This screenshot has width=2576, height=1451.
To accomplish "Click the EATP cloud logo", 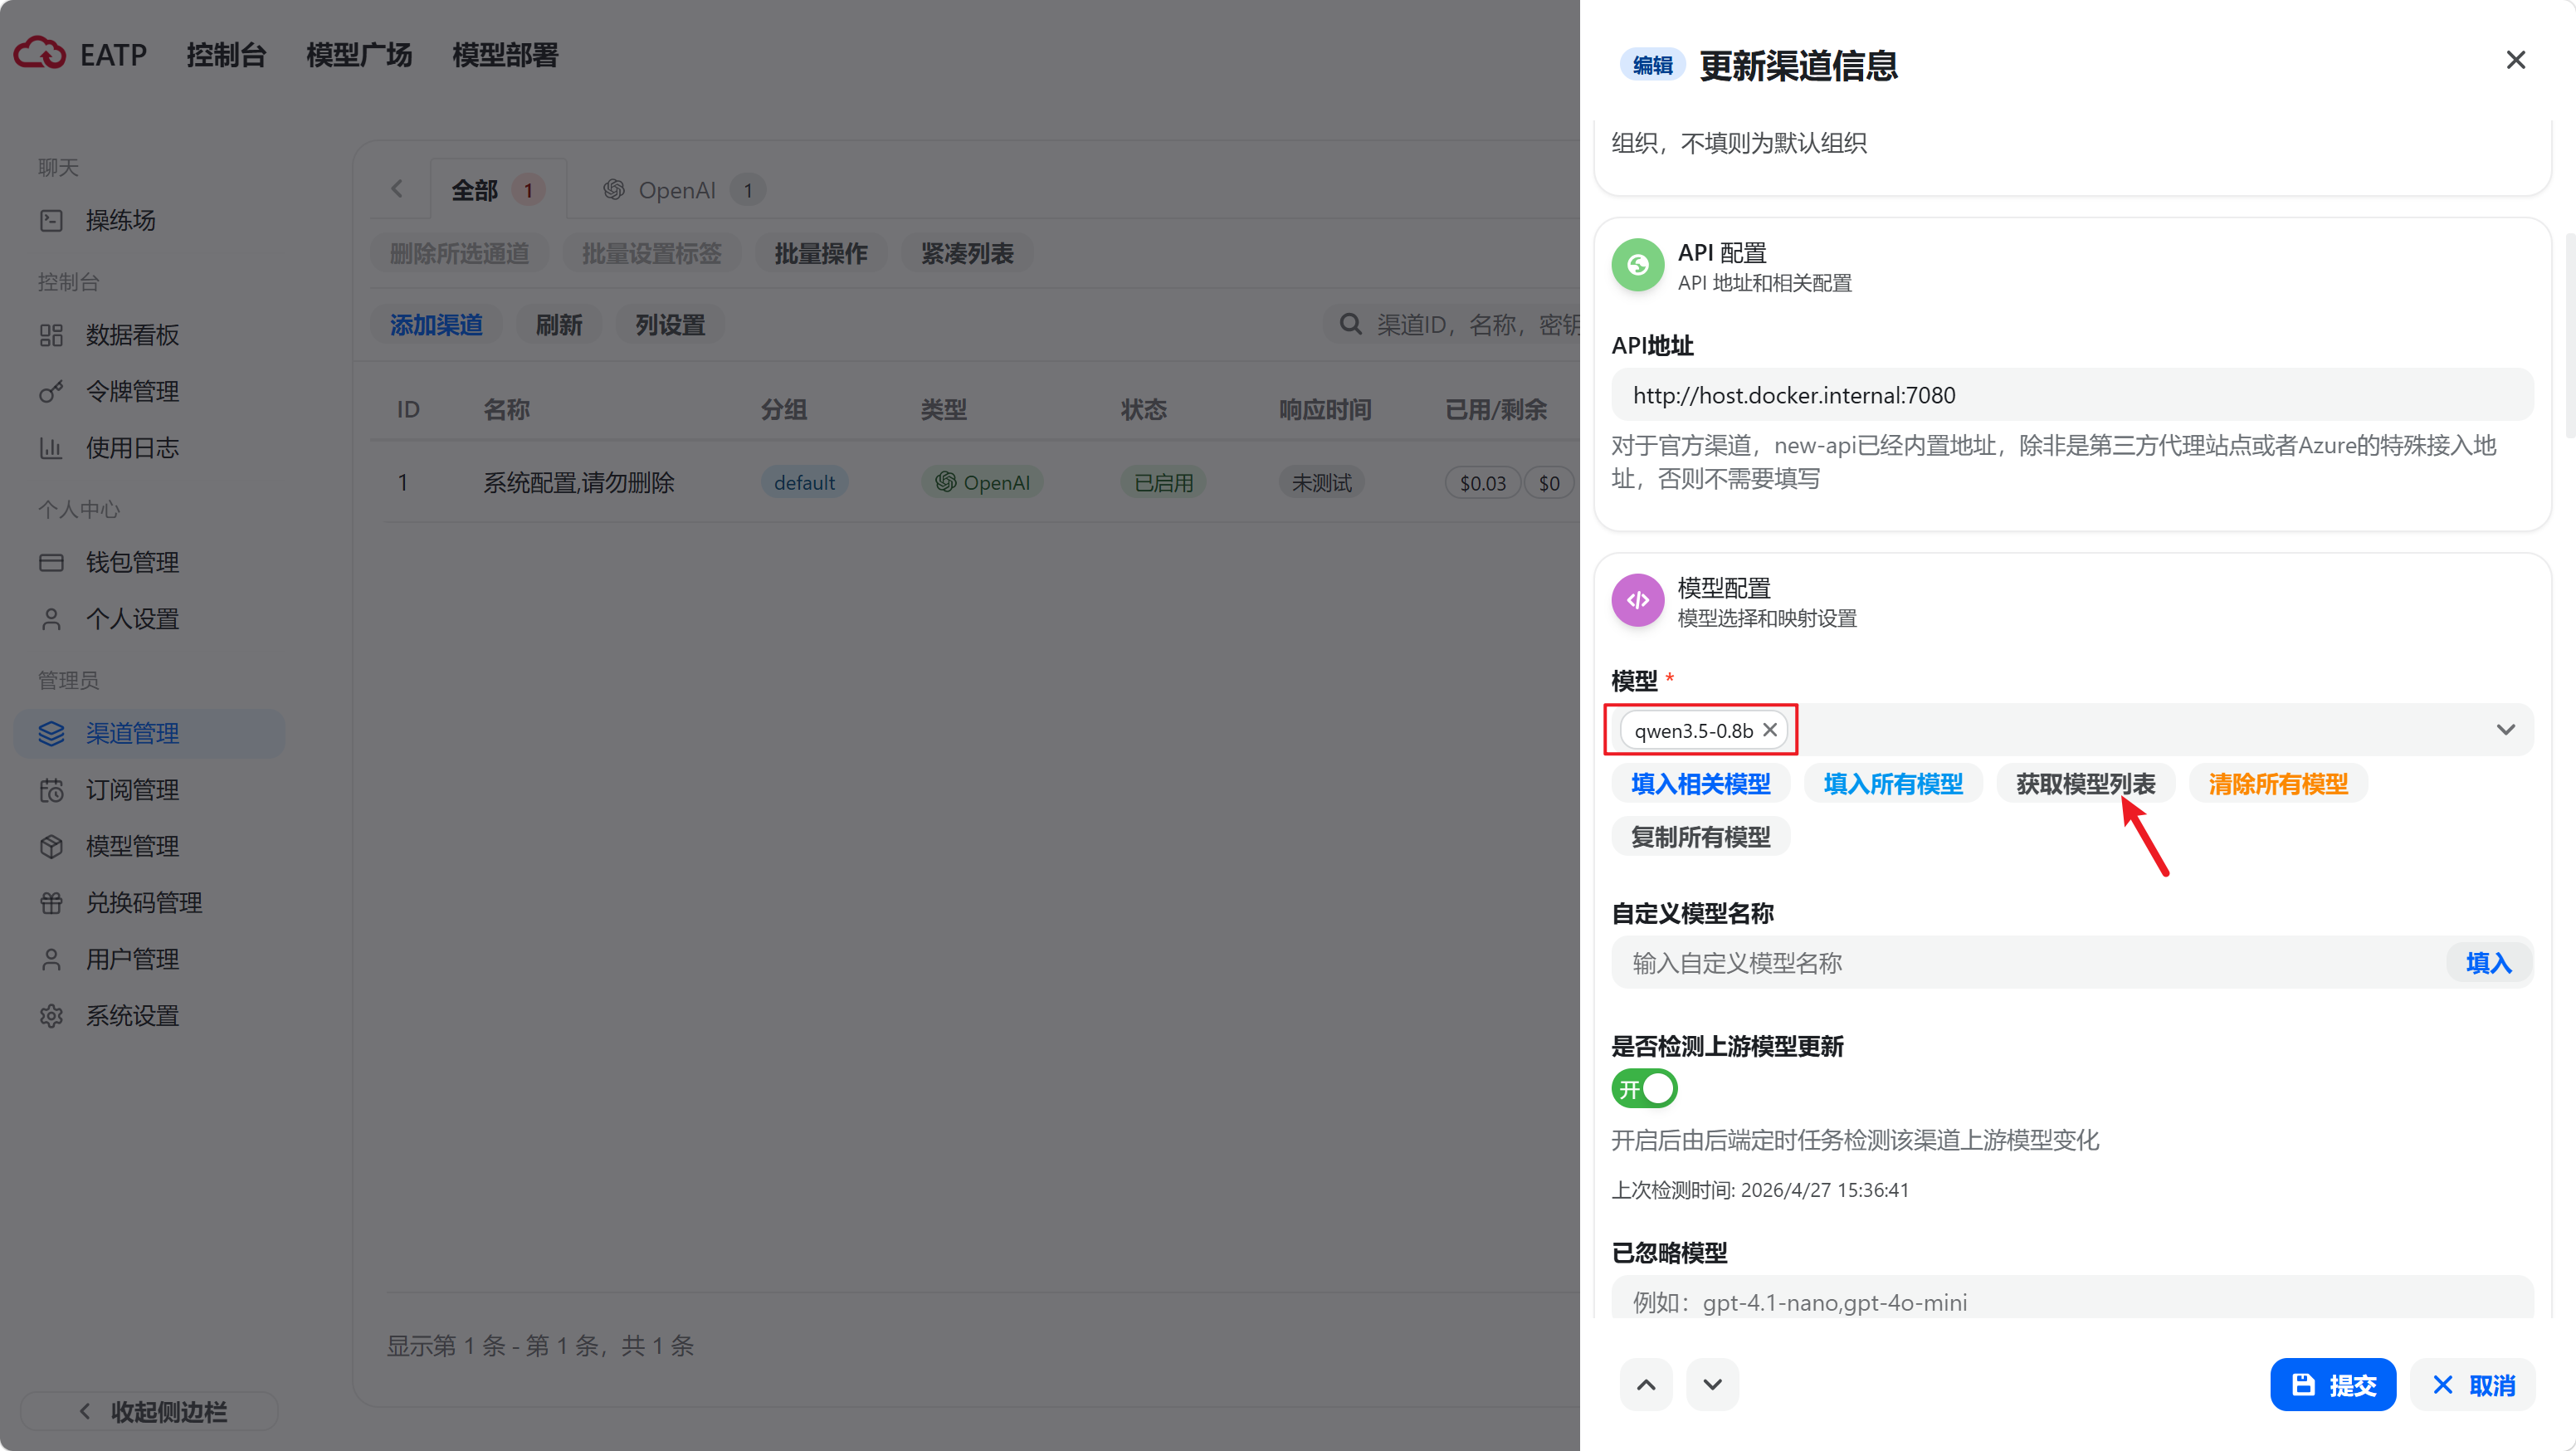I will point(40,54).
